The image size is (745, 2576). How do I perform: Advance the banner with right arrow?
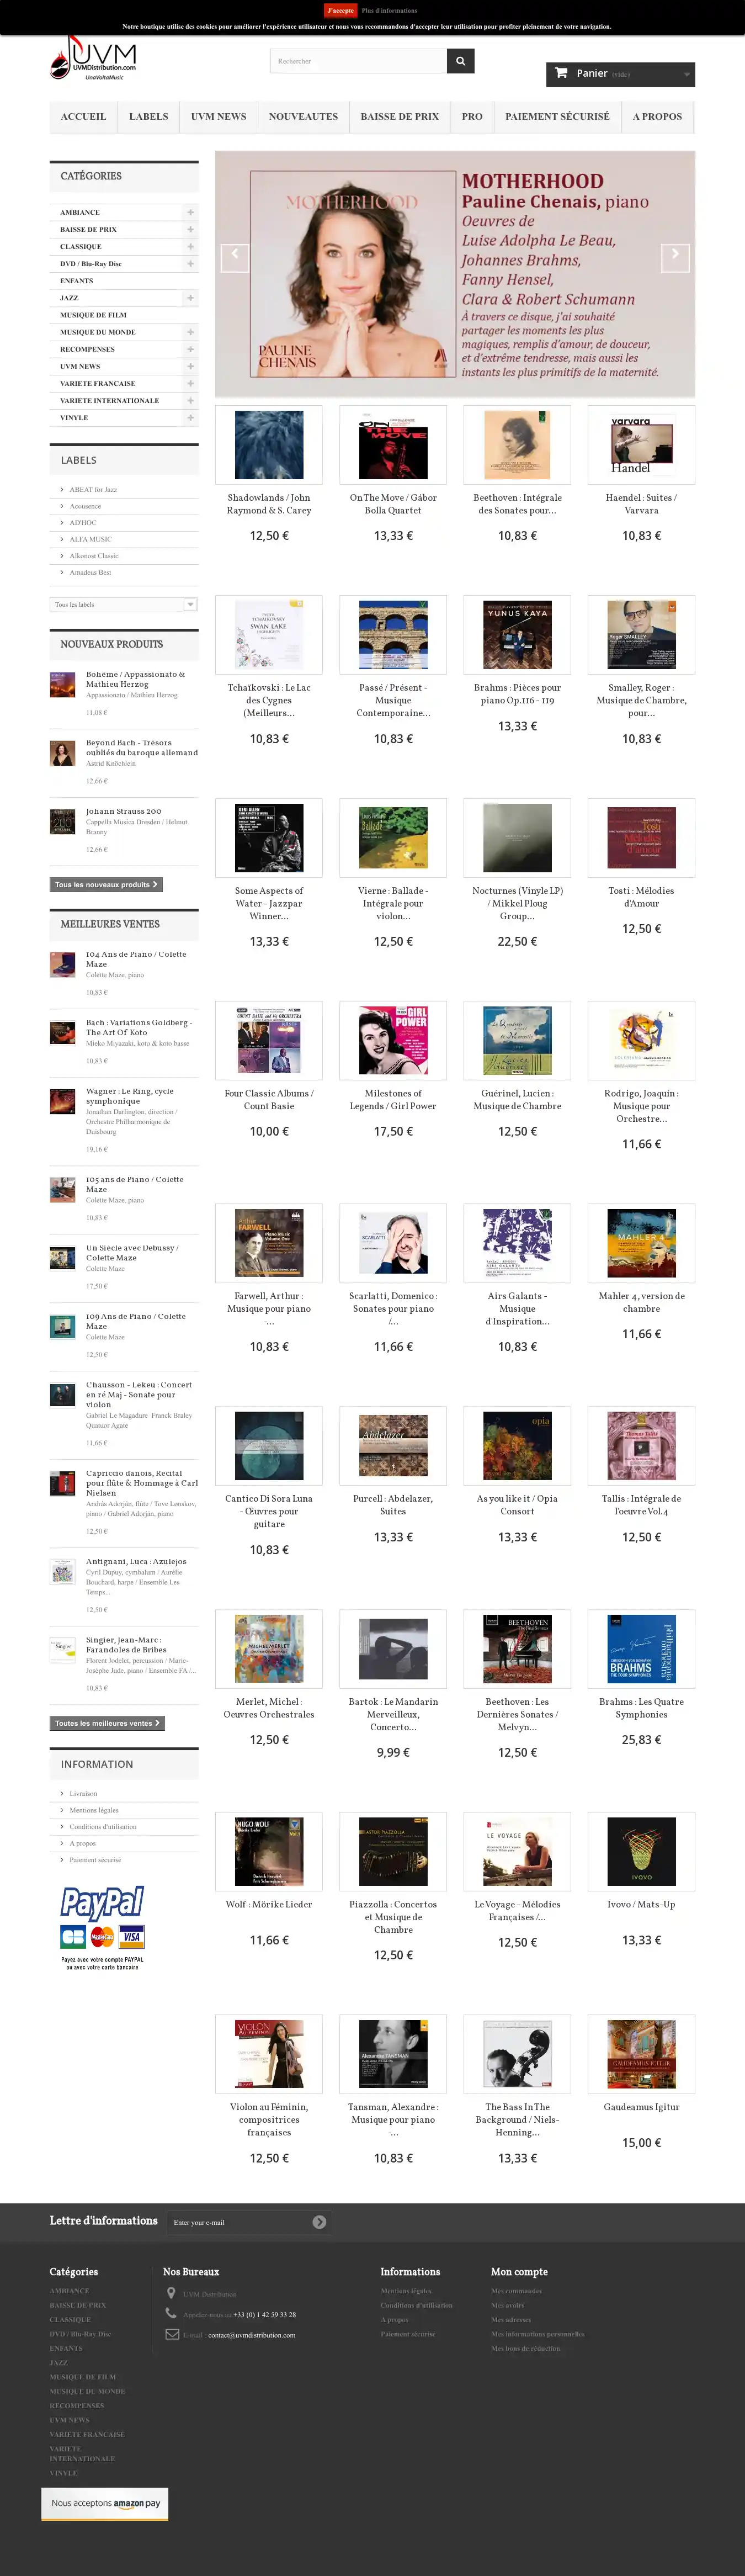(x=675, y=257)
